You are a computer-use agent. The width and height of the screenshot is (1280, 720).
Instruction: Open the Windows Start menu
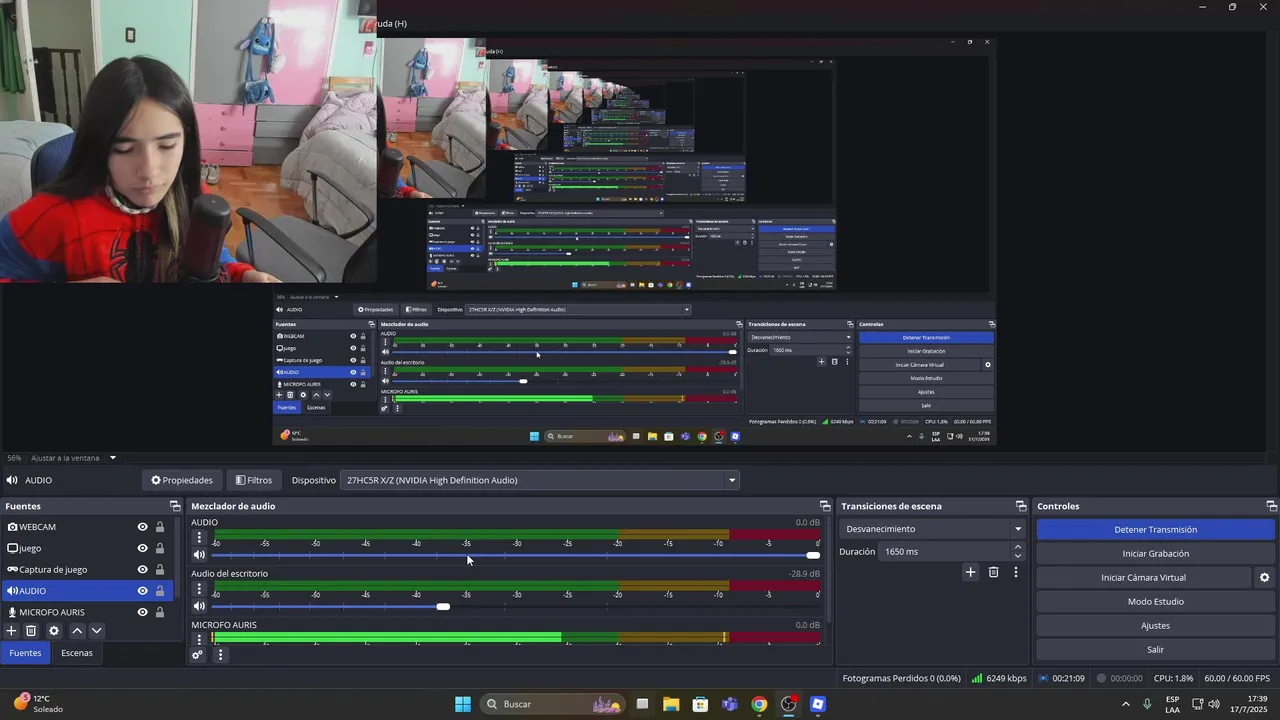[x=463, y=704]
